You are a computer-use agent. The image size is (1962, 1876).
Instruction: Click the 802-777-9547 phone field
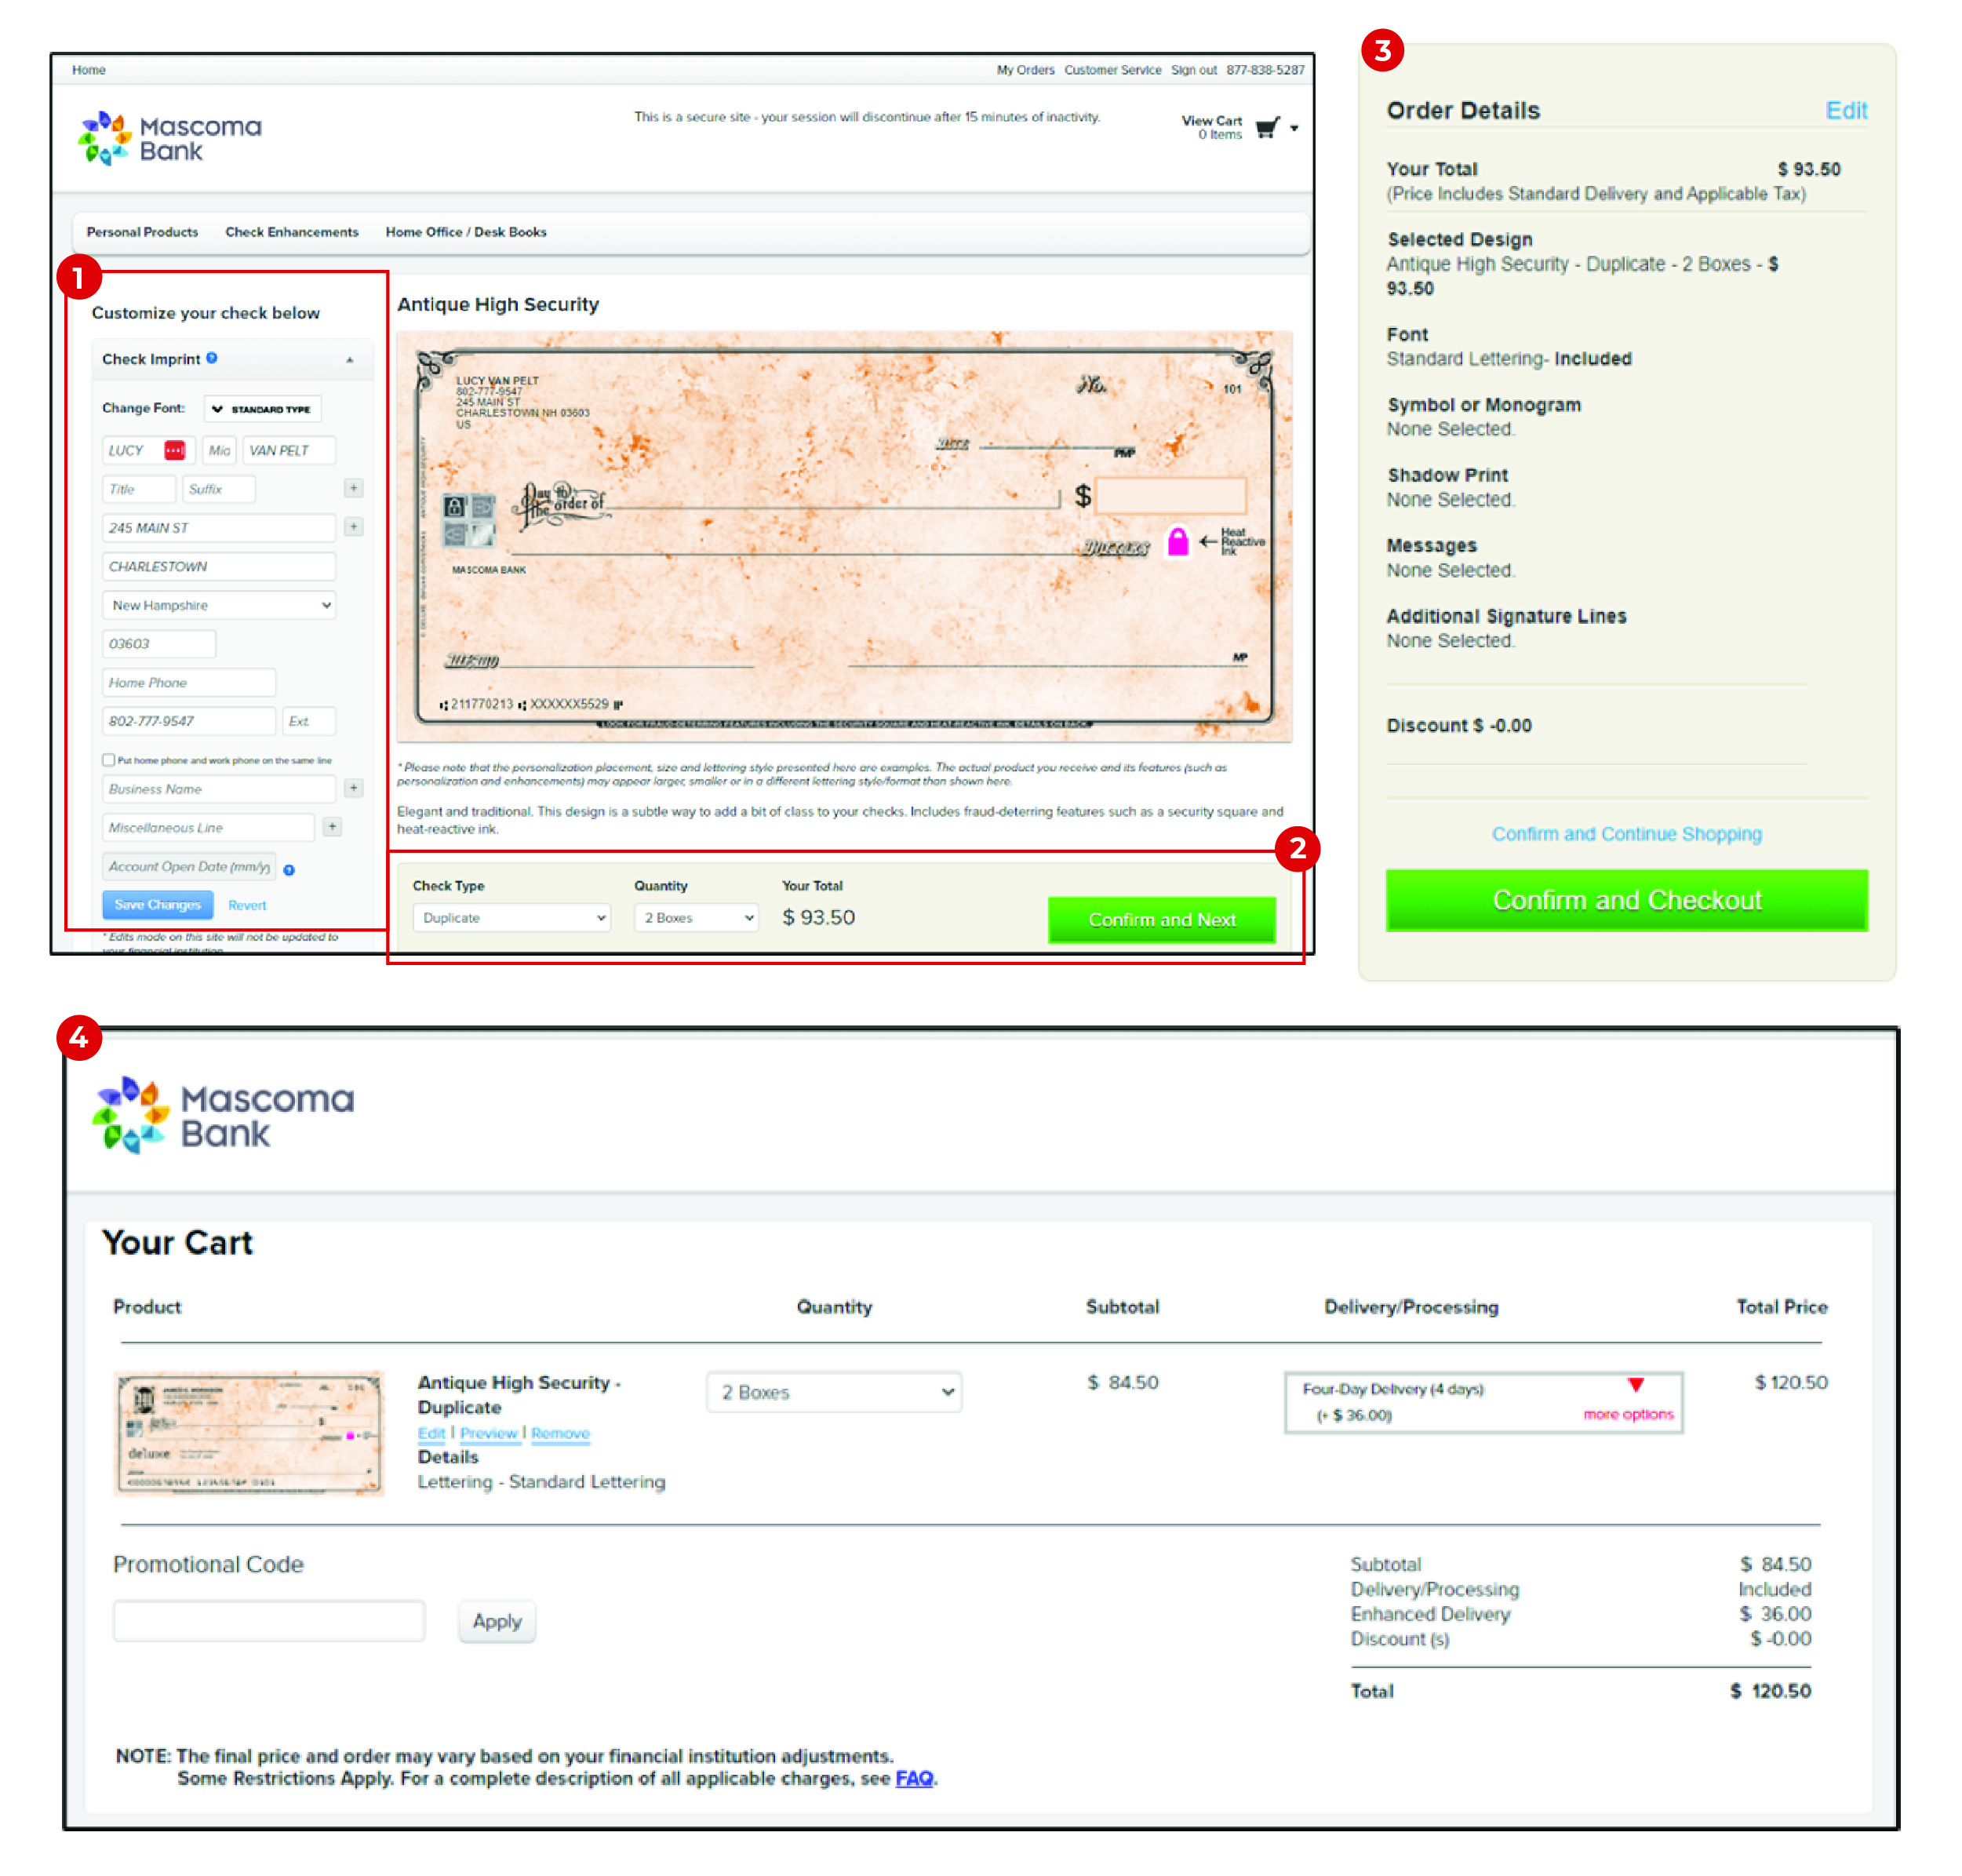[x=189, y=720]
